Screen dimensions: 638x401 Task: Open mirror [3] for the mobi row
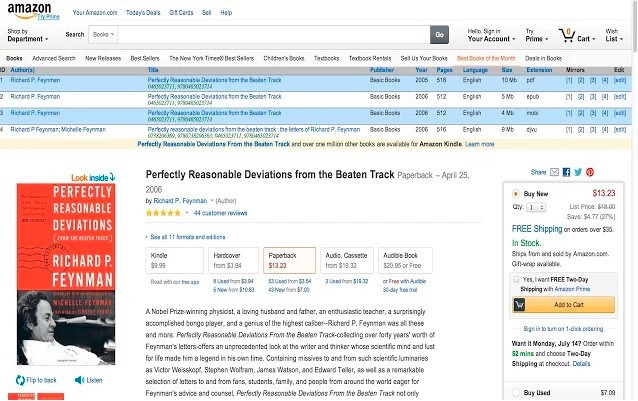[593, 113]
